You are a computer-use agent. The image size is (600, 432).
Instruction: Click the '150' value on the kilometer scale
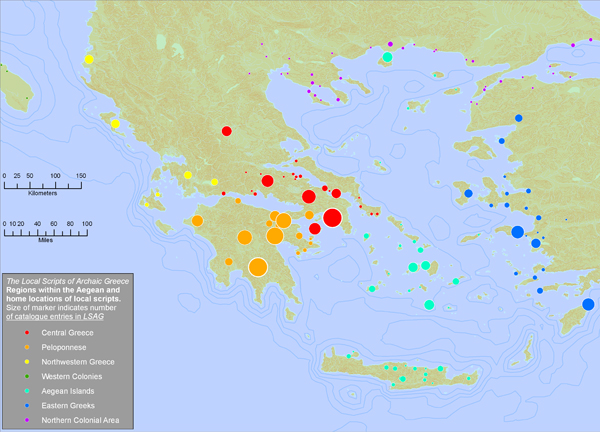81,176
